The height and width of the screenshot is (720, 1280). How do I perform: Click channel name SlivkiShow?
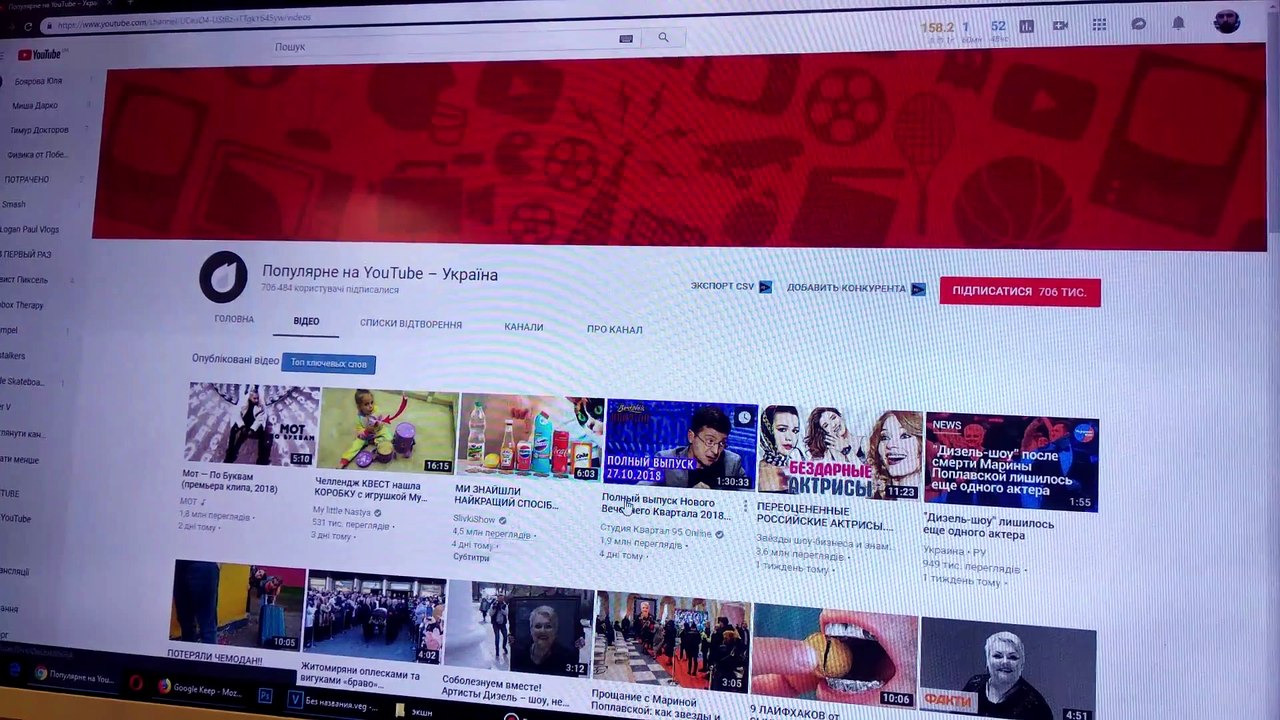tap(474, 519)
